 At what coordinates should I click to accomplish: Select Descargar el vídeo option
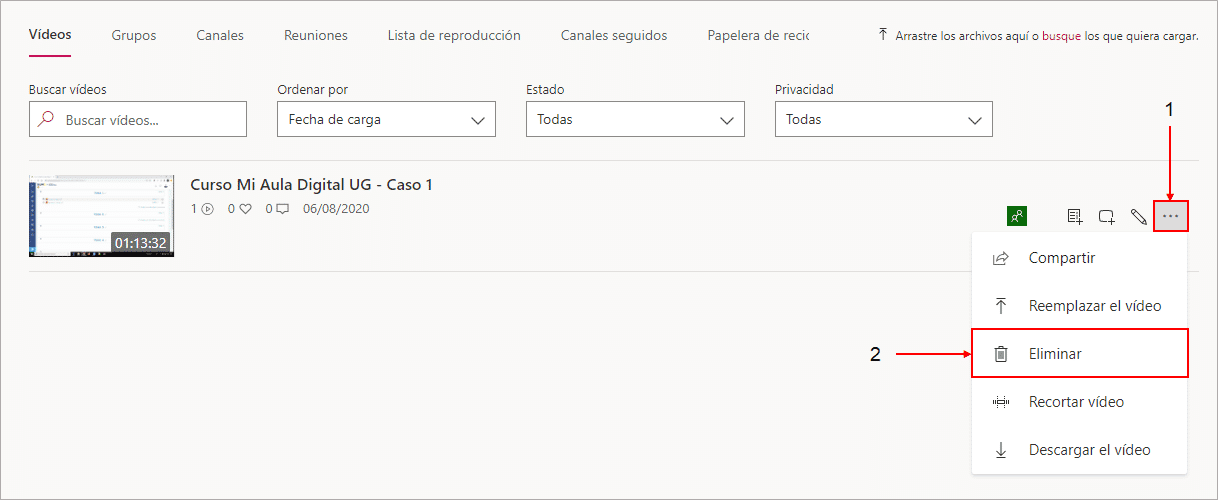[x=1080, y=450]
